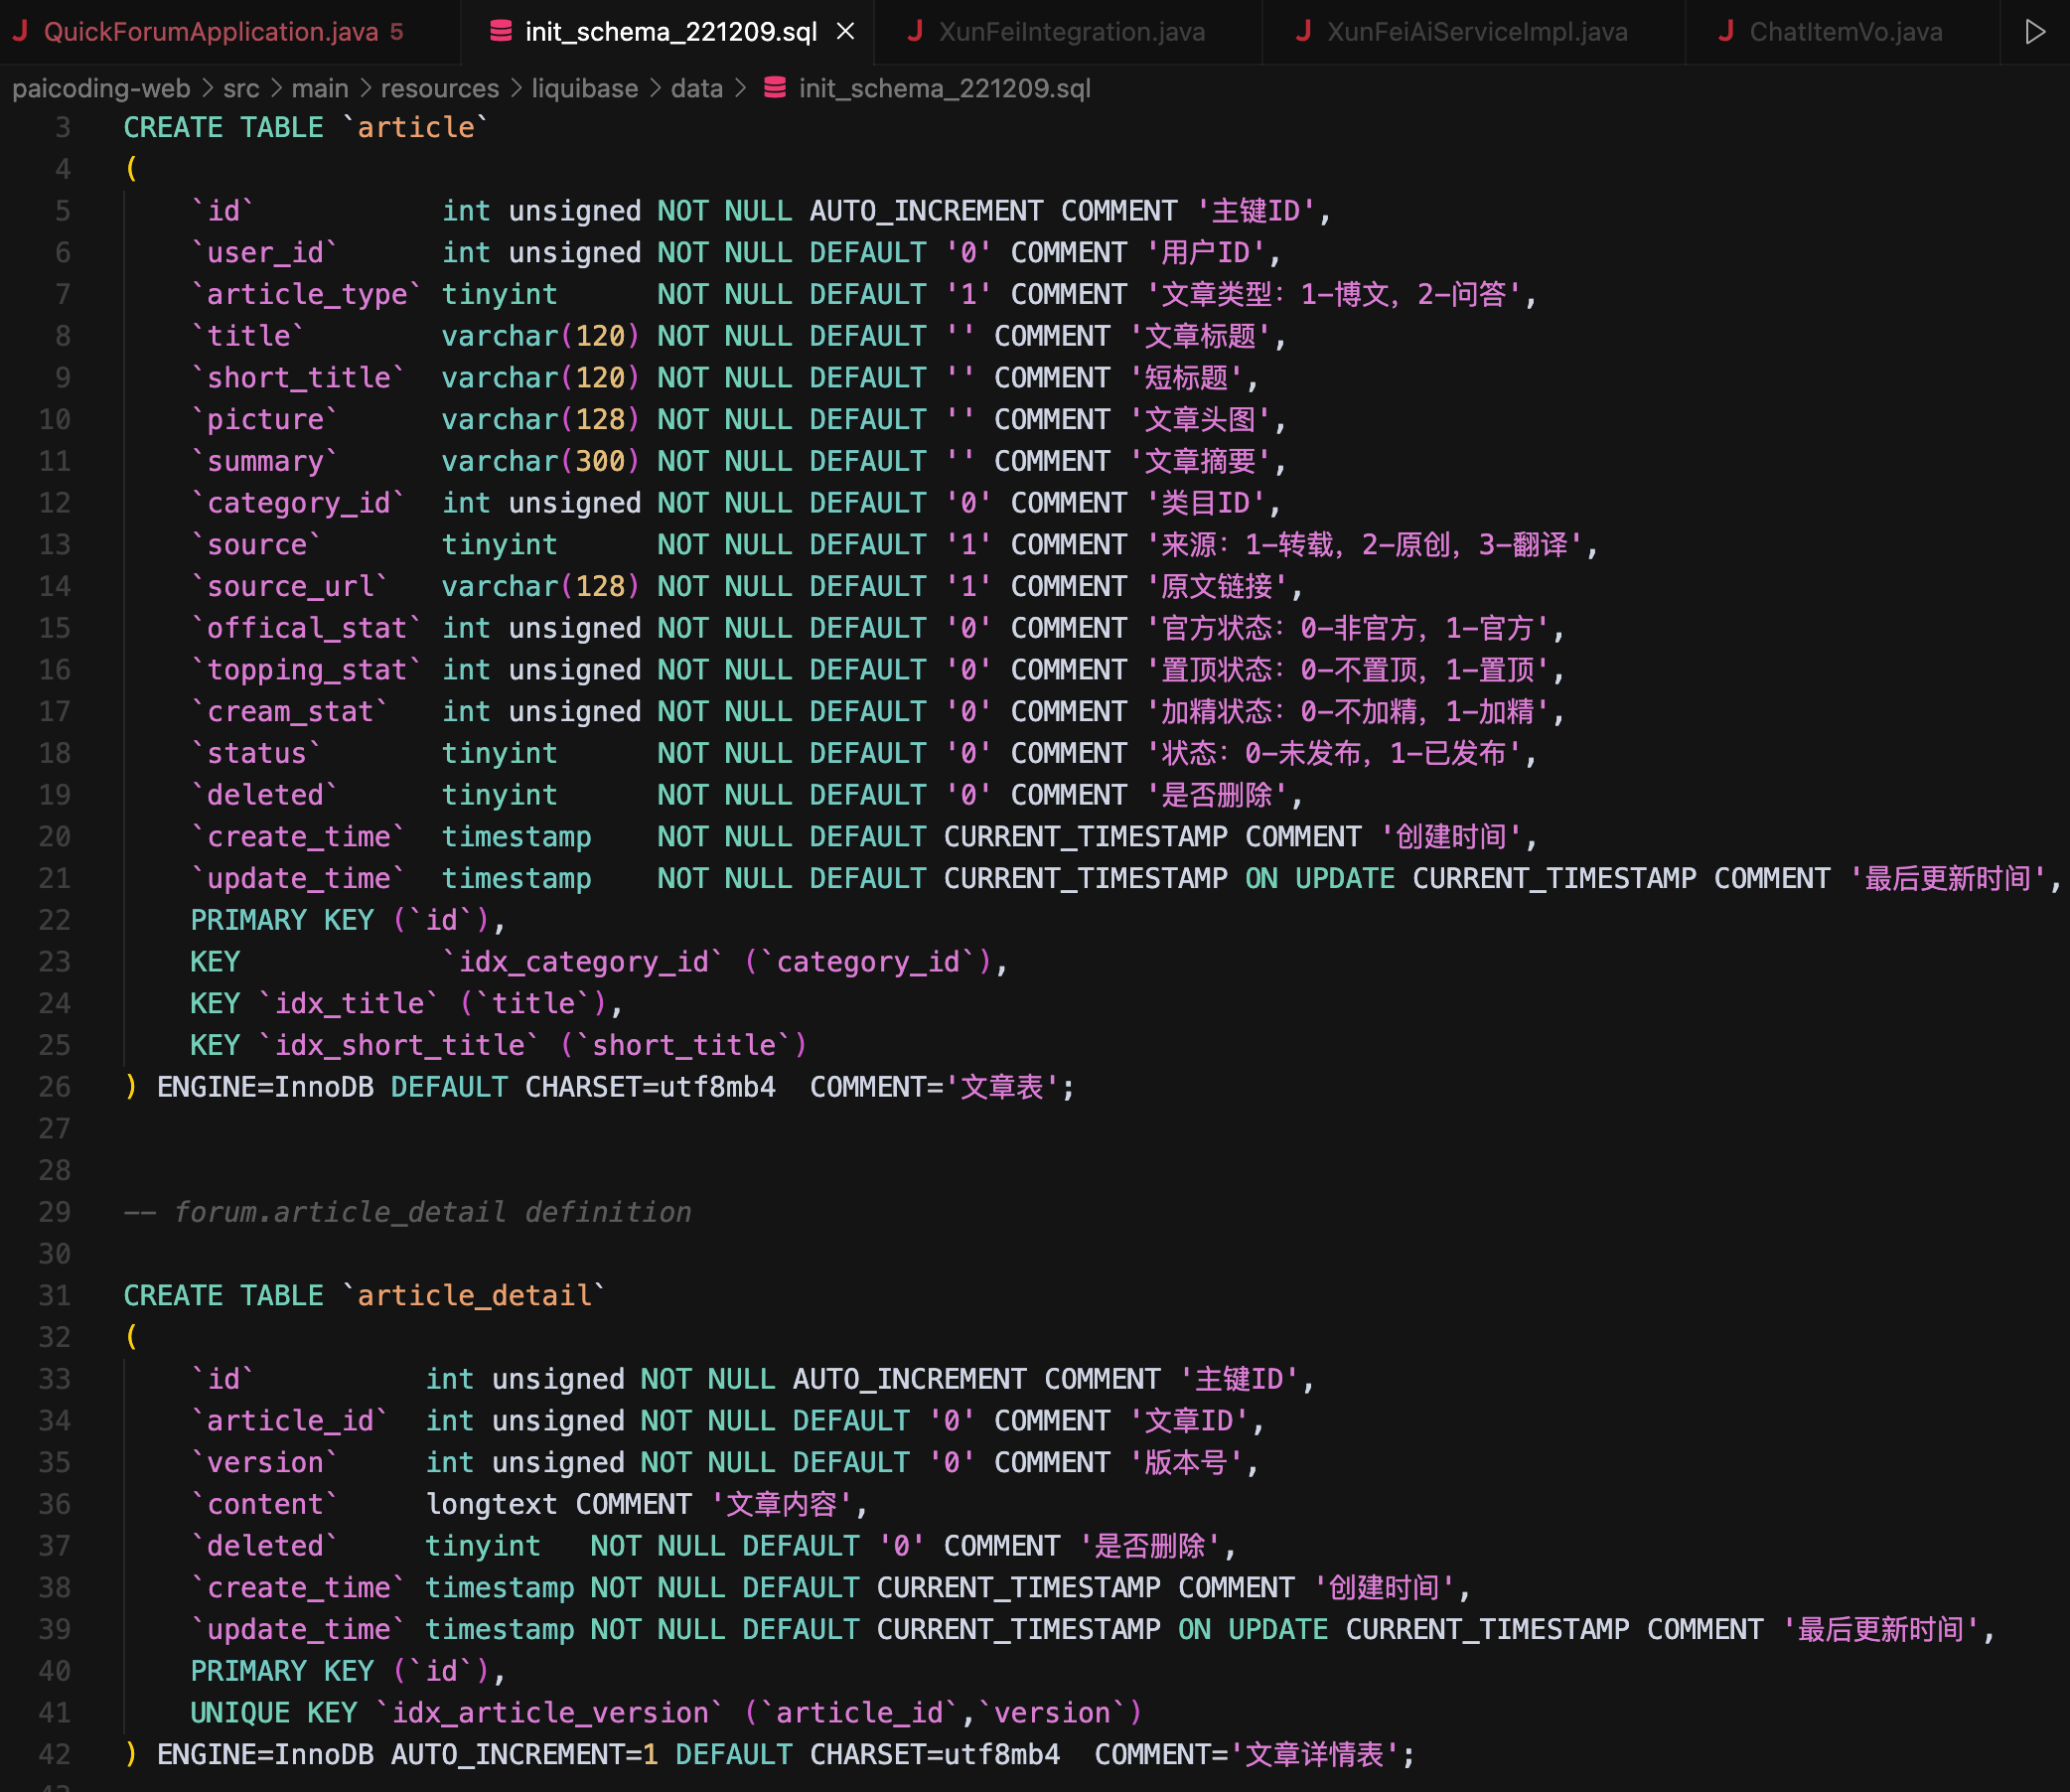
Task: Click the Java icon on the QuickForumApplication.java tab
Action: coord(20,32)
